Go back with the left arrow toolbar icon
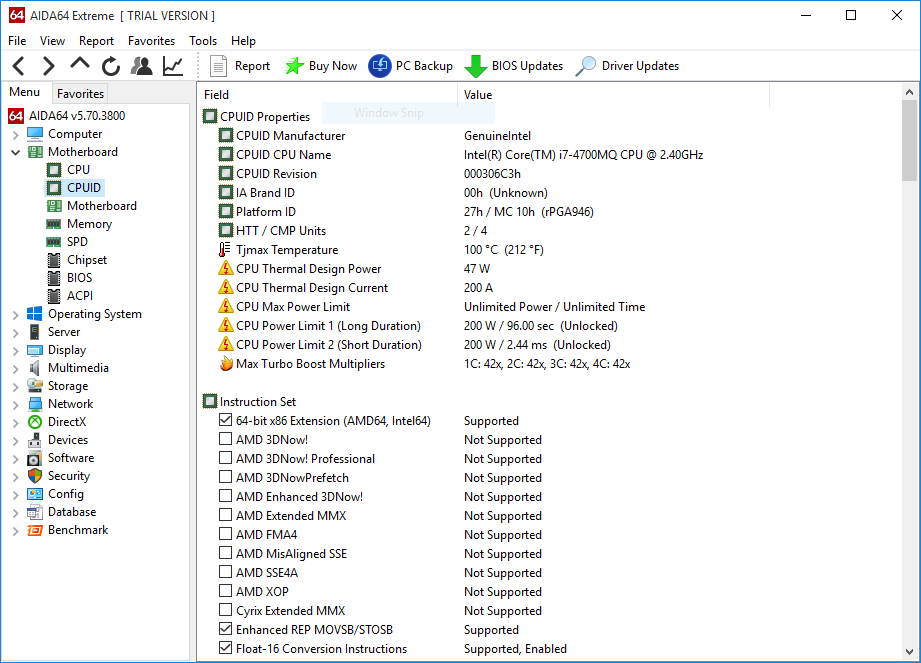 pos(19,66)
